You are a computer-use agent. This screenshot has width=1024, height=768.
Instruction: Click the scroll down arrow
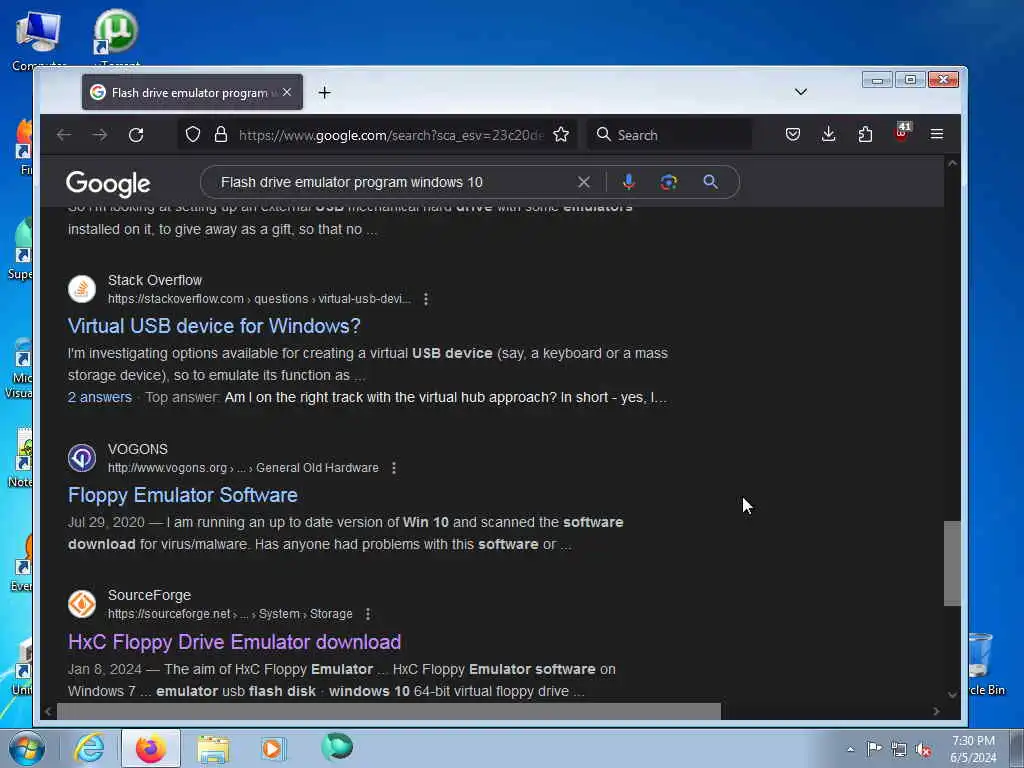[x=952, y=695]
